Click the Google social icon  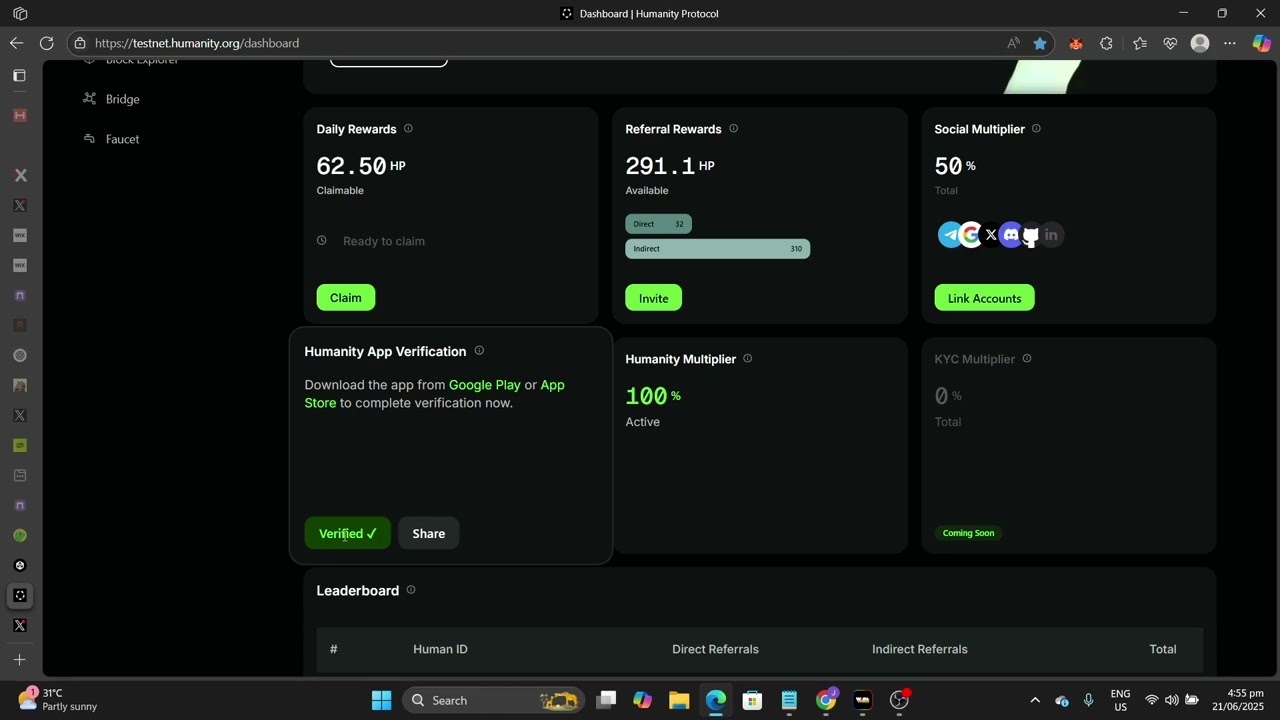click(971, 235)
